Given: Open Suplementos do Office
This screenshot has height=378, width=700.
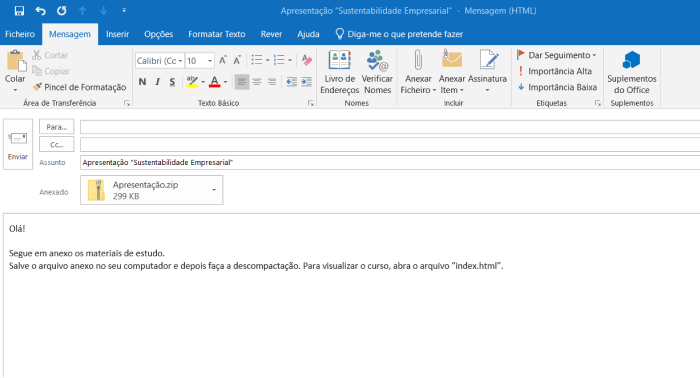Looking at the screenshot, I should (x=632, y=72).
